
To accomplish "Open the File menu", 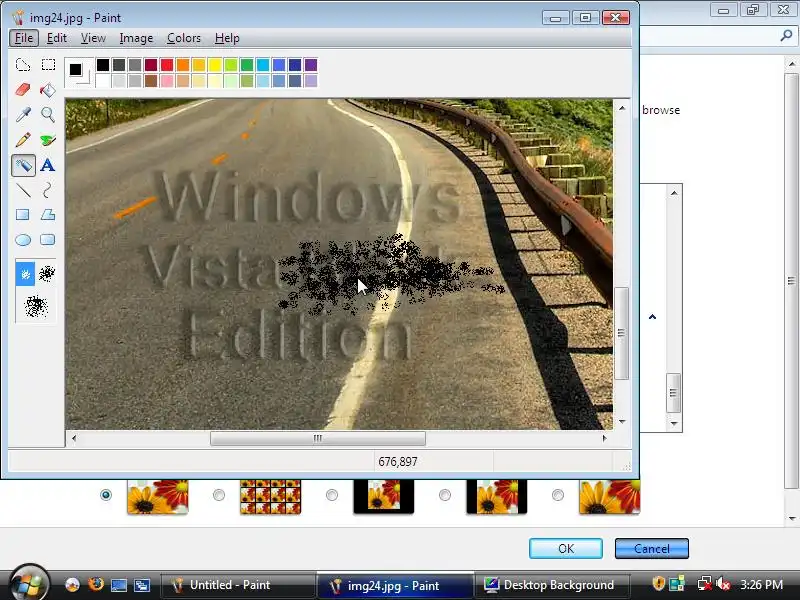I will tap(24, 38).
